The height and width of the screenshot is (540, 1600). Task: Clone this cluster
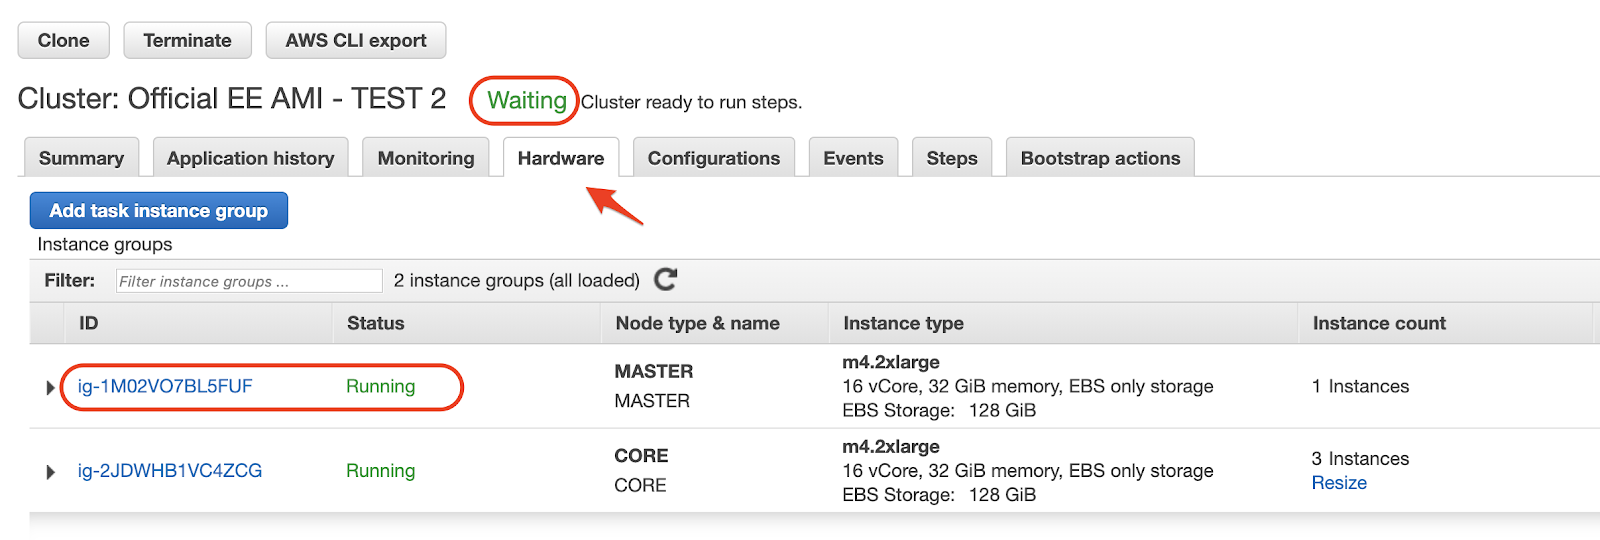63,40
